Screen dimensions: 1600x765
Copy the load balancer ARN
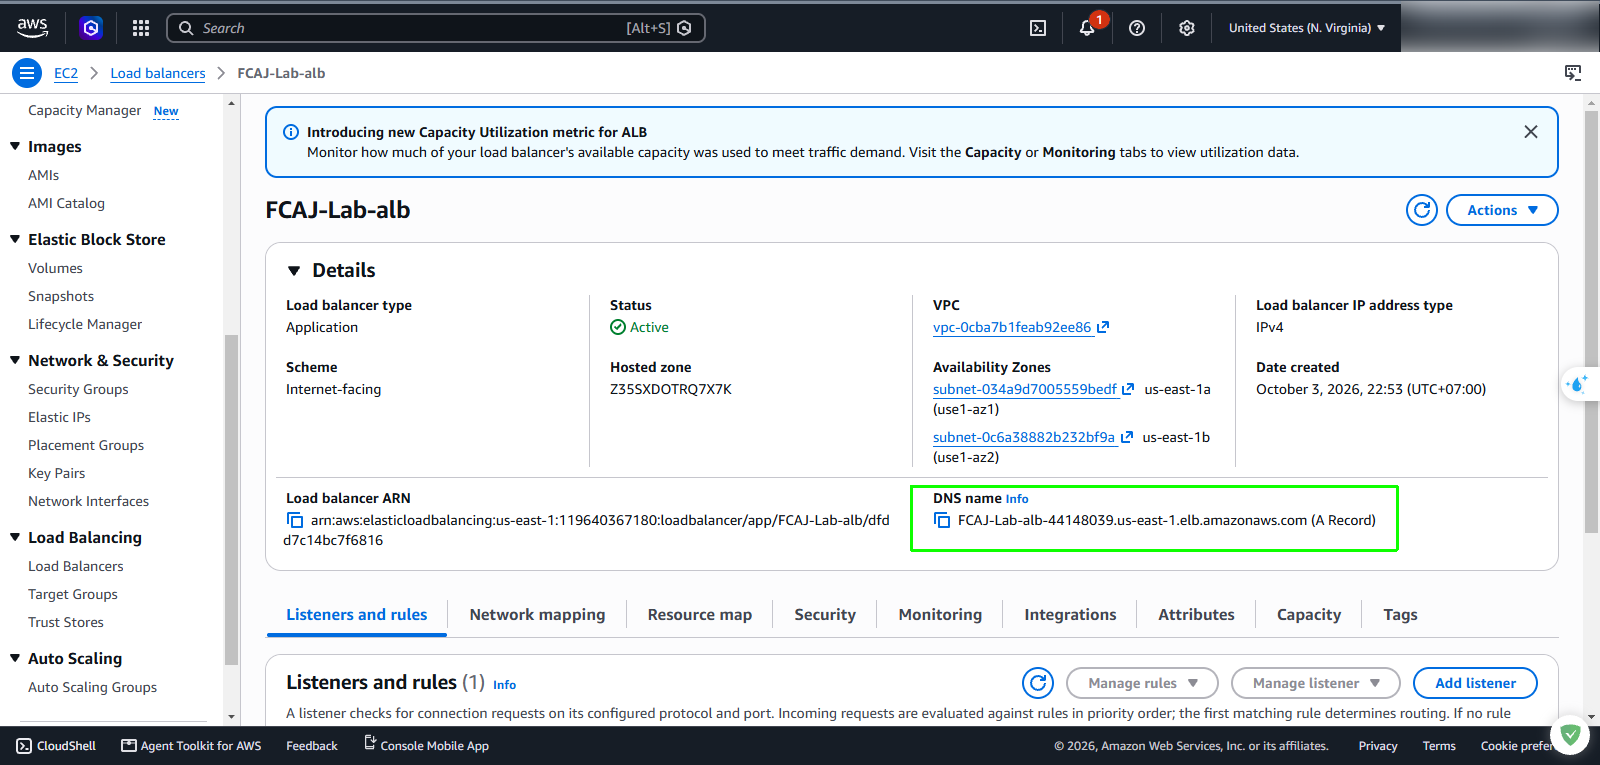pyautogui.click(x=295, y=520)
